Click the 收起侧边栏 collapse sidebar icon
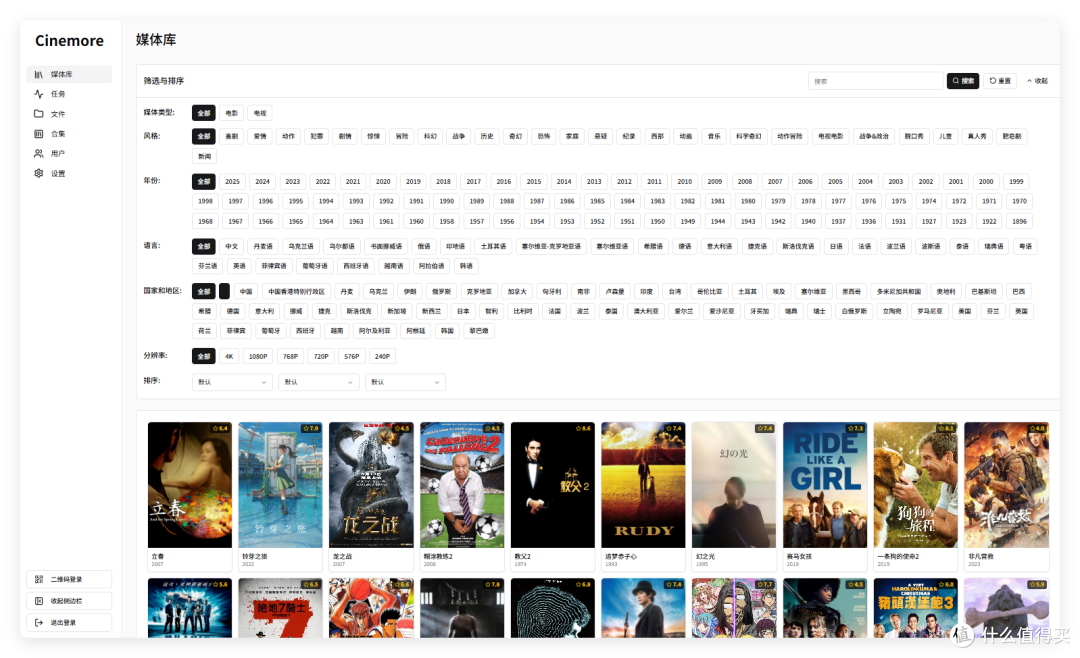 click(x=39, y=601)
